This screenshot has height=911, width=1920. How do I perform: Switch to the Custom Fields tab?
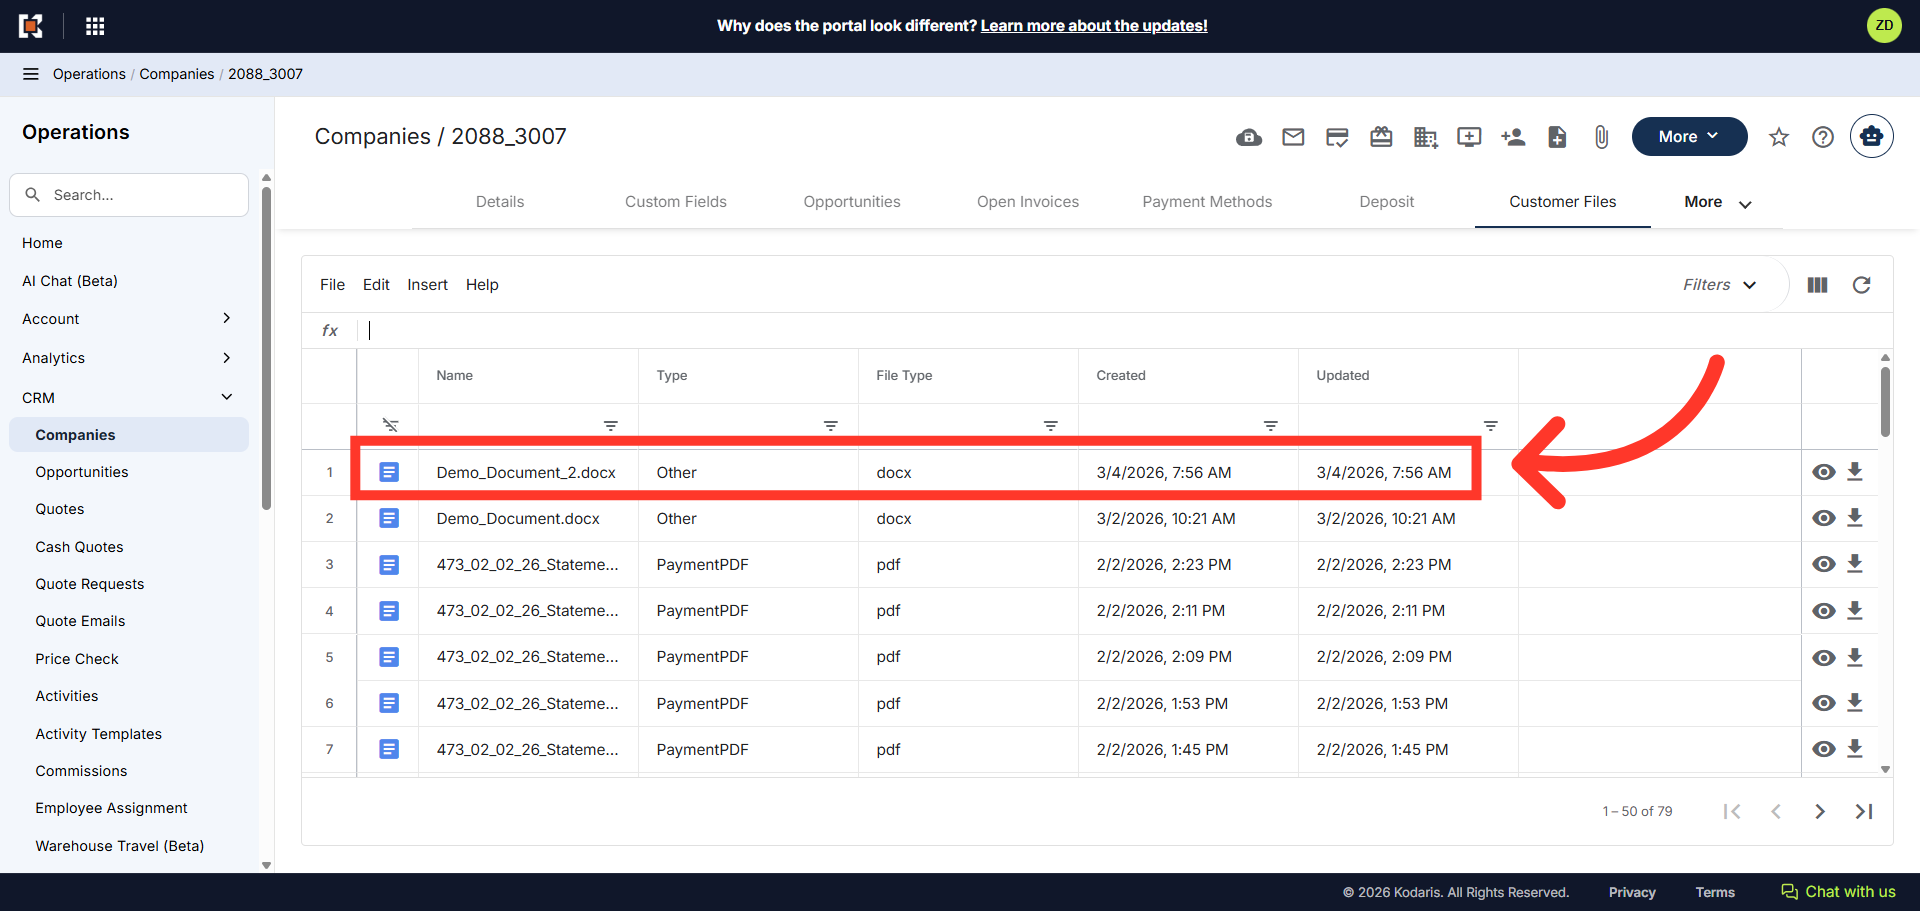point(676,202)
